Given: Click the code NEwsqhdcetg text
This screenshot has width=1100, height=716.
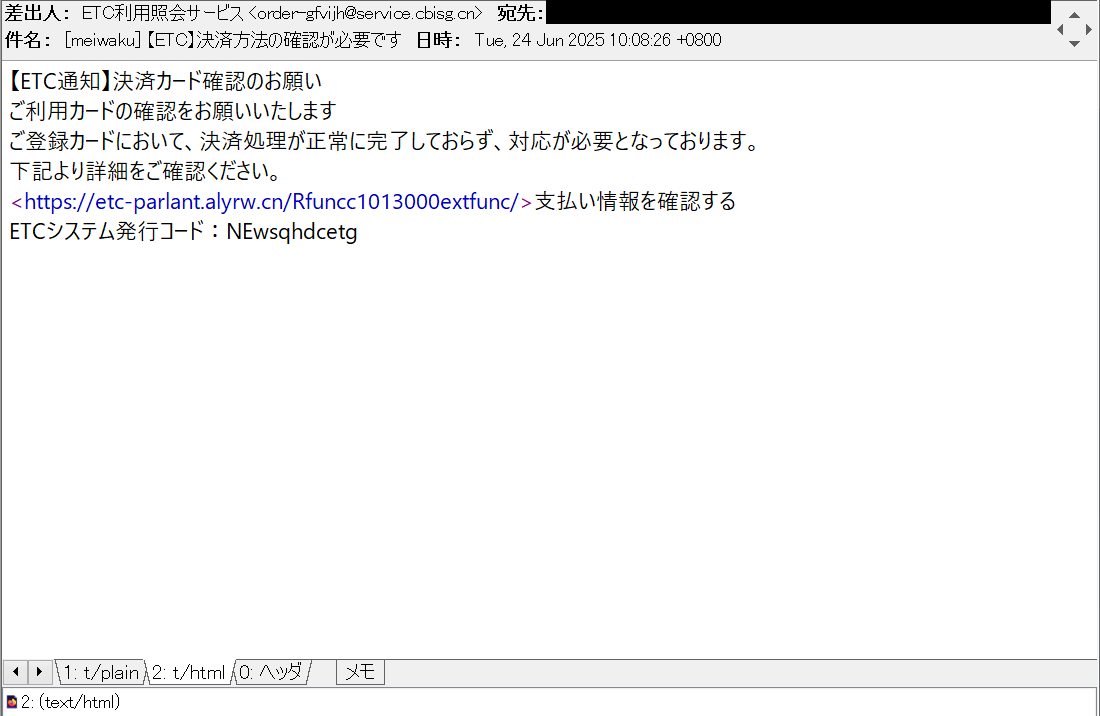Looking at the screenshot, I should (x=292, y=231).
